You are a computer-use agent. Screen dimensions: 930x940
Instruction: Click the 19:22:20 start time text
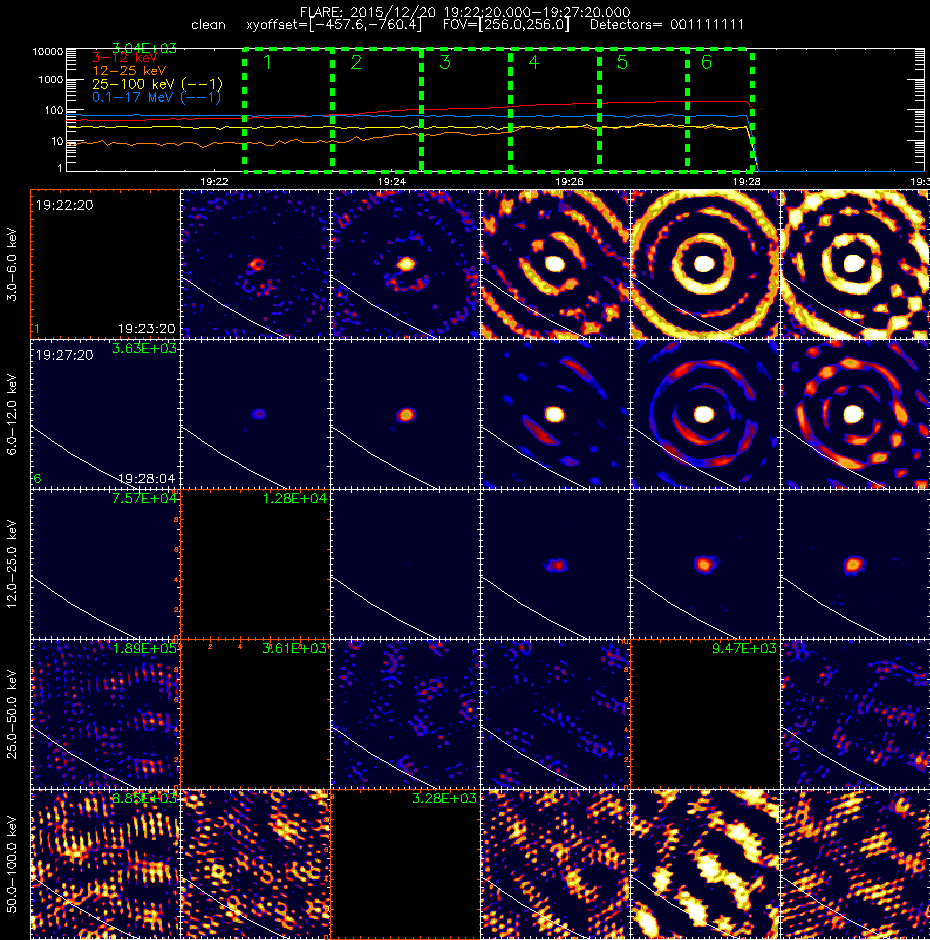(x=64, y=205)
